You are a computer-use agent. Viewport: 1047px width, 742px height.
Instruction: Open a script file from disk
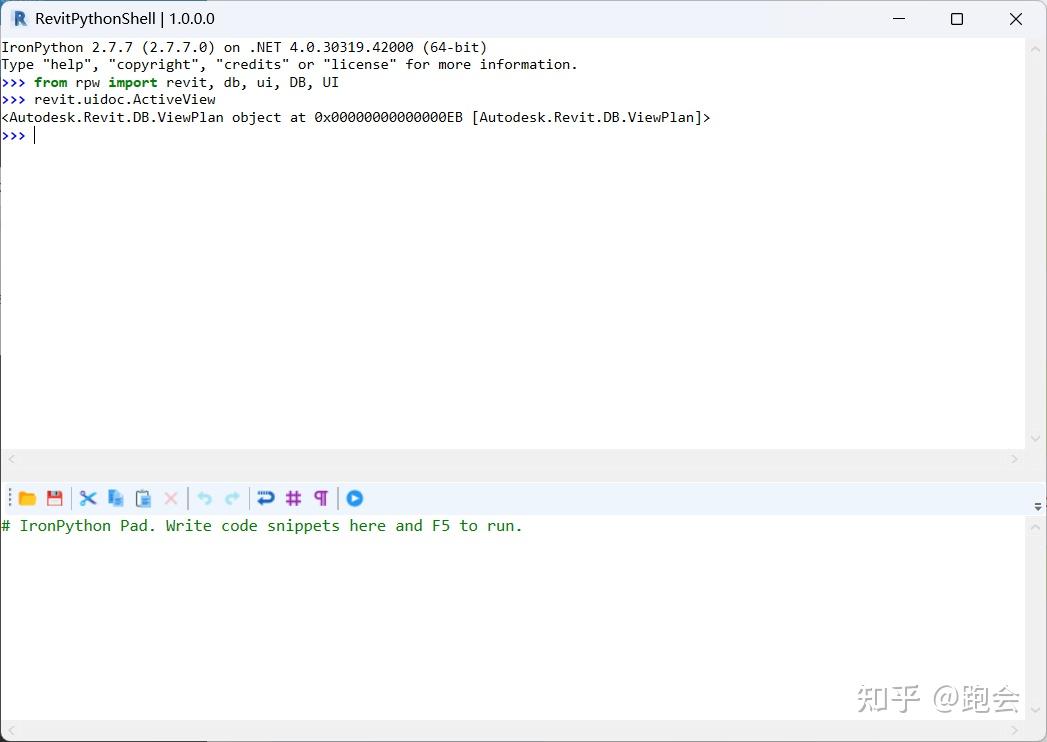[27, 498]
